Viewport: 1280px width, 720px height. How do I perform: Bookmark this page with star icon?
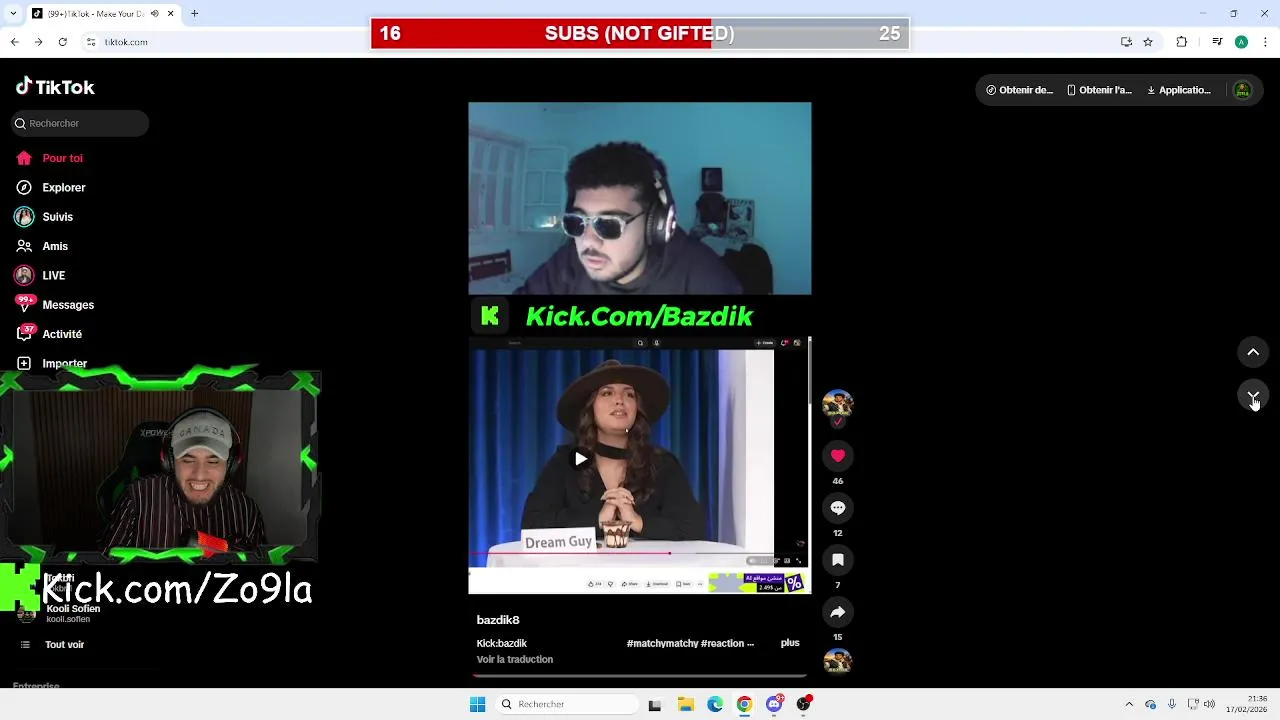(x=1148, y=42)
